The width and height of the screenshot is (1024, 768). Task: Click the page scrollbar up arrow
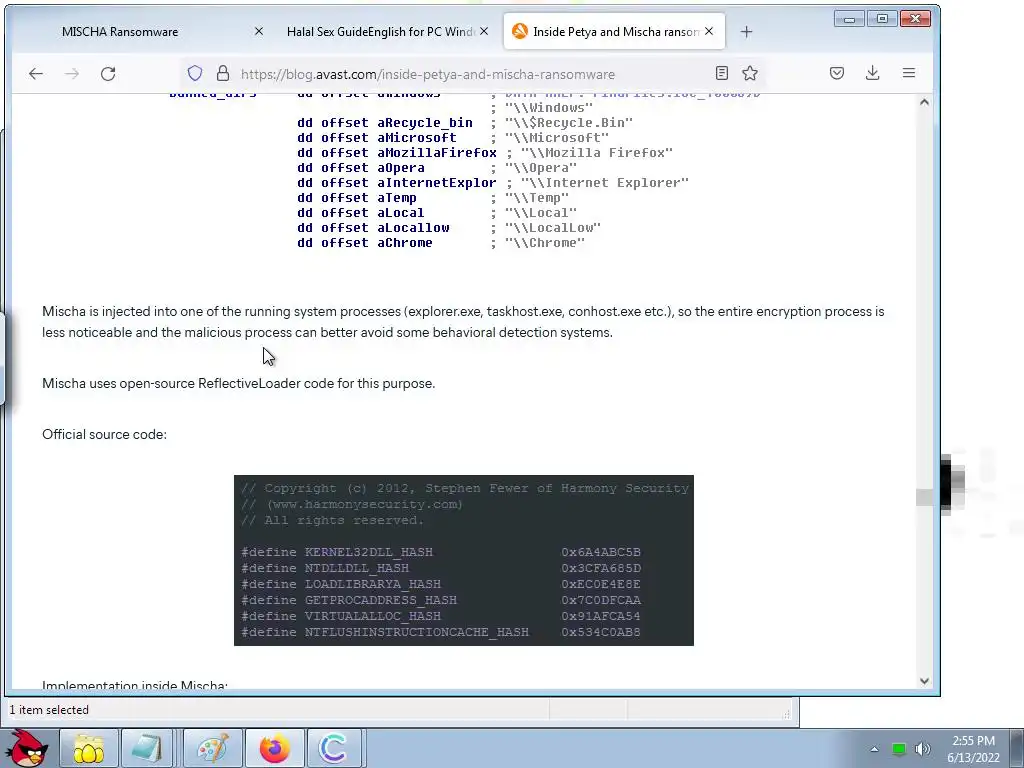(x=924, y=102)
